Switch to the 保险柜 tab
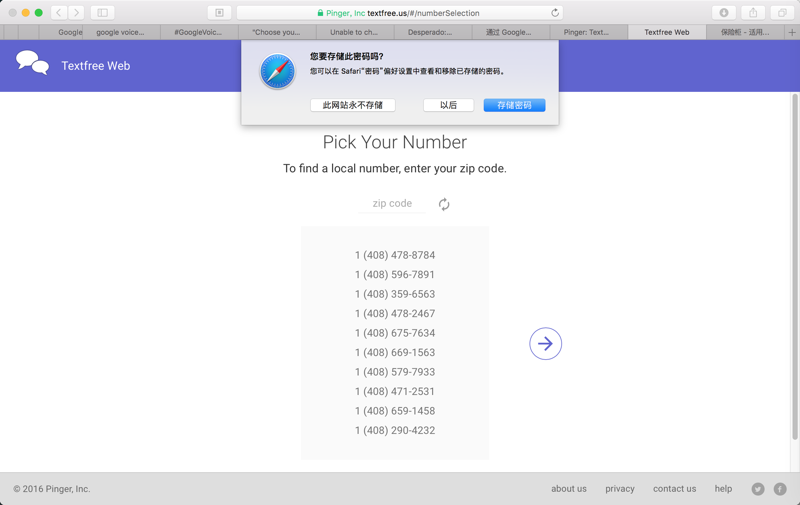 pos(745,32)
